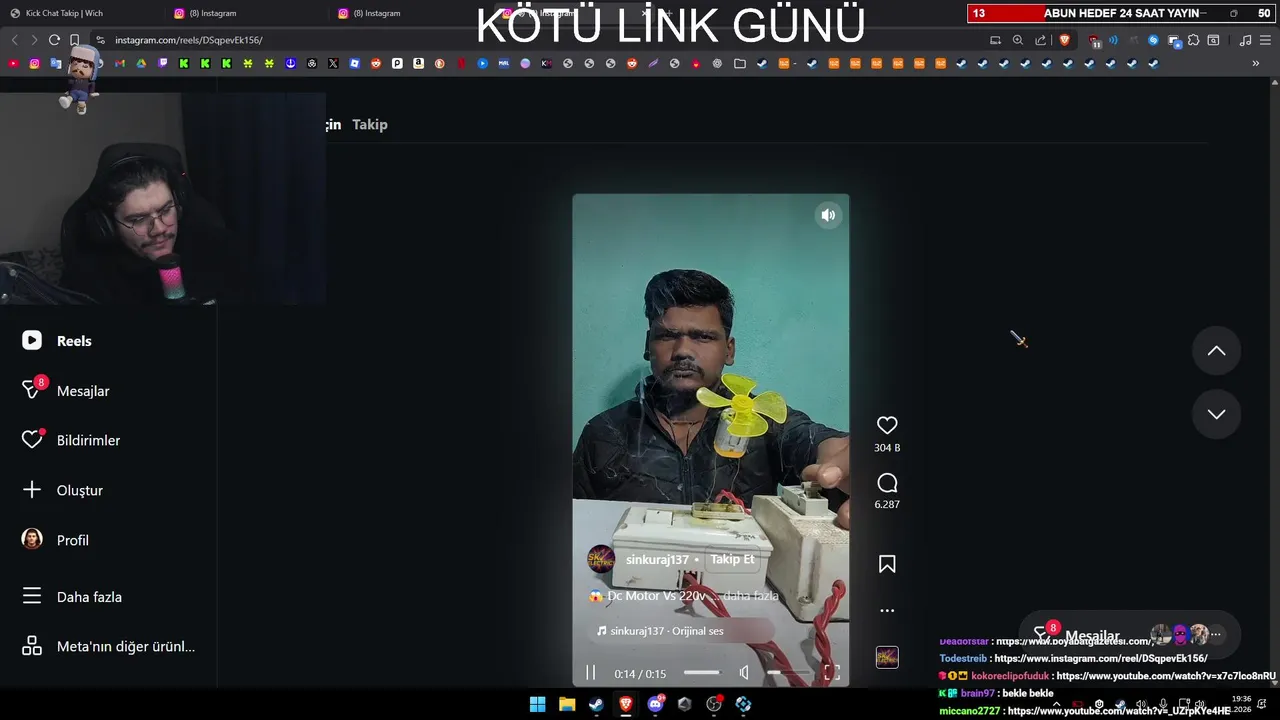The width and height of the screenshot is (1280, 720).
Task: Open the extensions puzzle piece icon
Action: click(x=1193, y=40)
